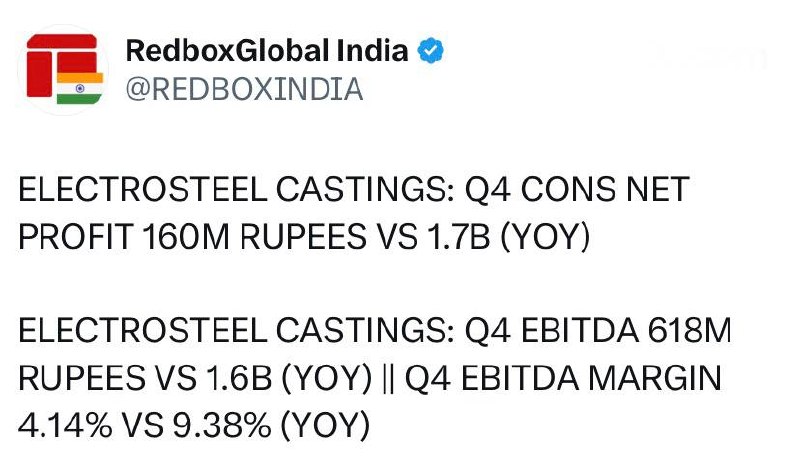
Task: Click the || separator in the tweet
Action: click(x=388, y=379)
